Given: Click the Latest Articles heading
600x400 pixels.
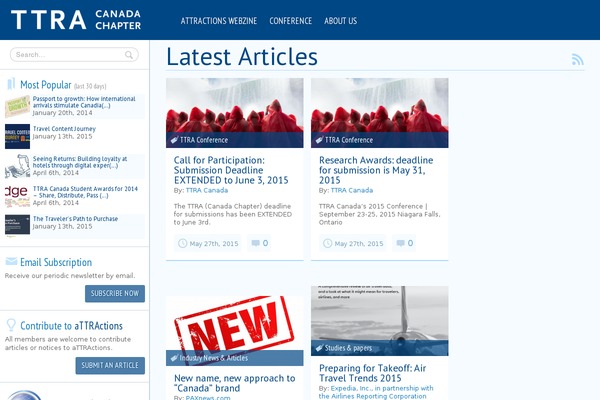Looking at the screenshot, I should [x=242, y=57].
